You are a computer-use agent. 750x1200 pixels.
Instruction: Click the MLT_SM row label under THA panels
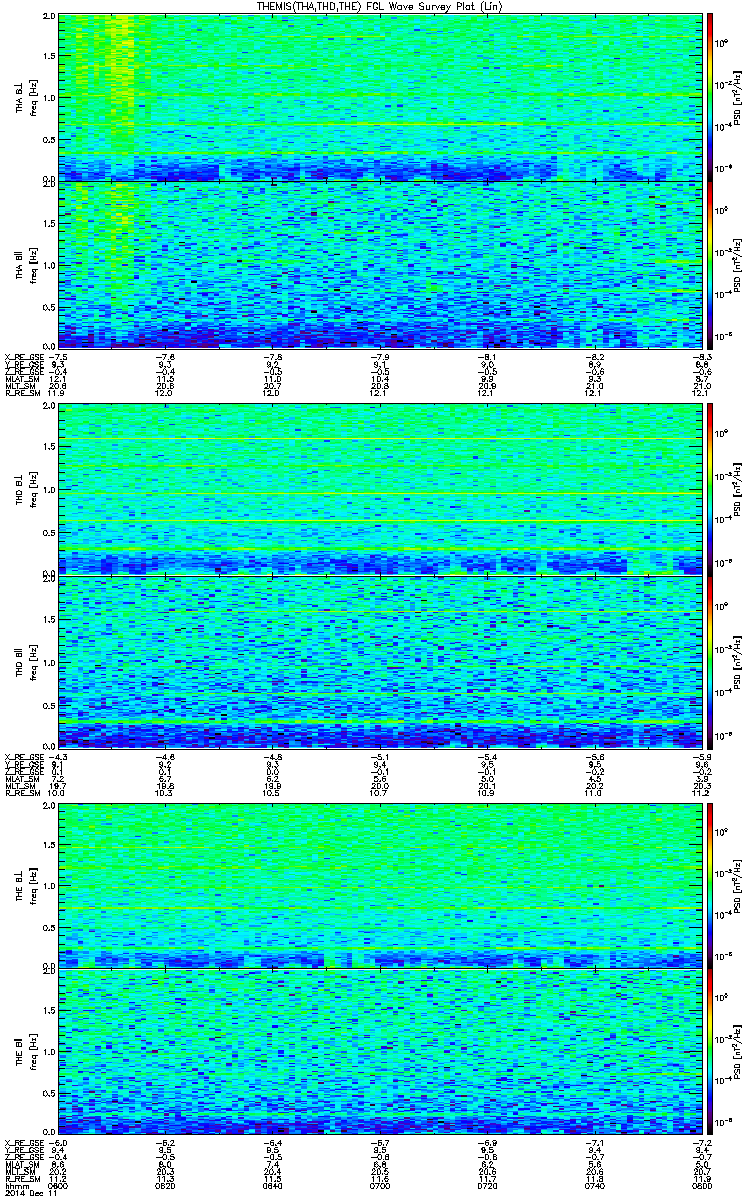(x=20, y=386)
